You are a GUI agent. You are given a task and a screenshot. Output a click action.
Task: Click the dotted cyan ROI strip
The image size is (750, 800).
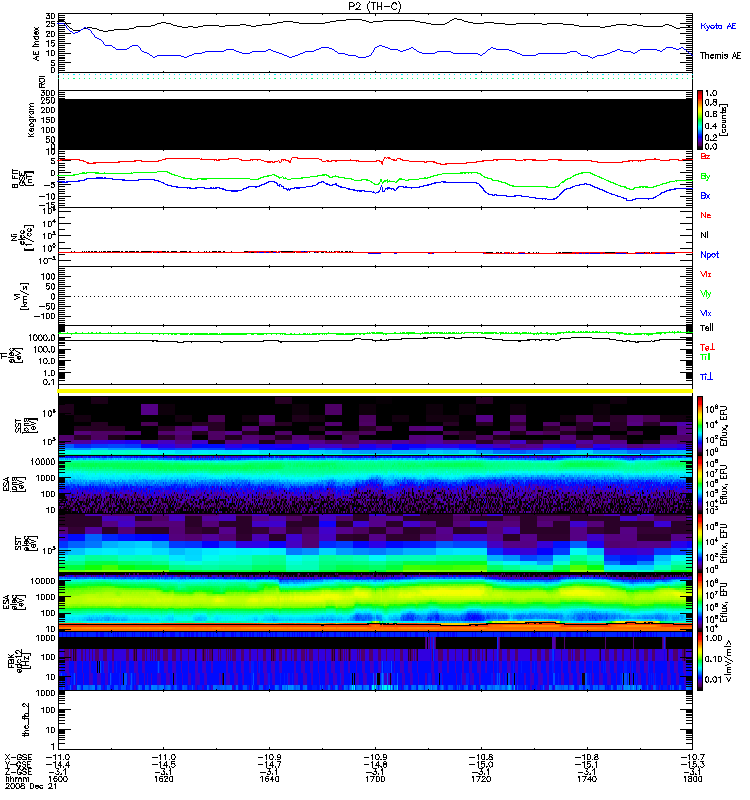click(x=376, y=77)
